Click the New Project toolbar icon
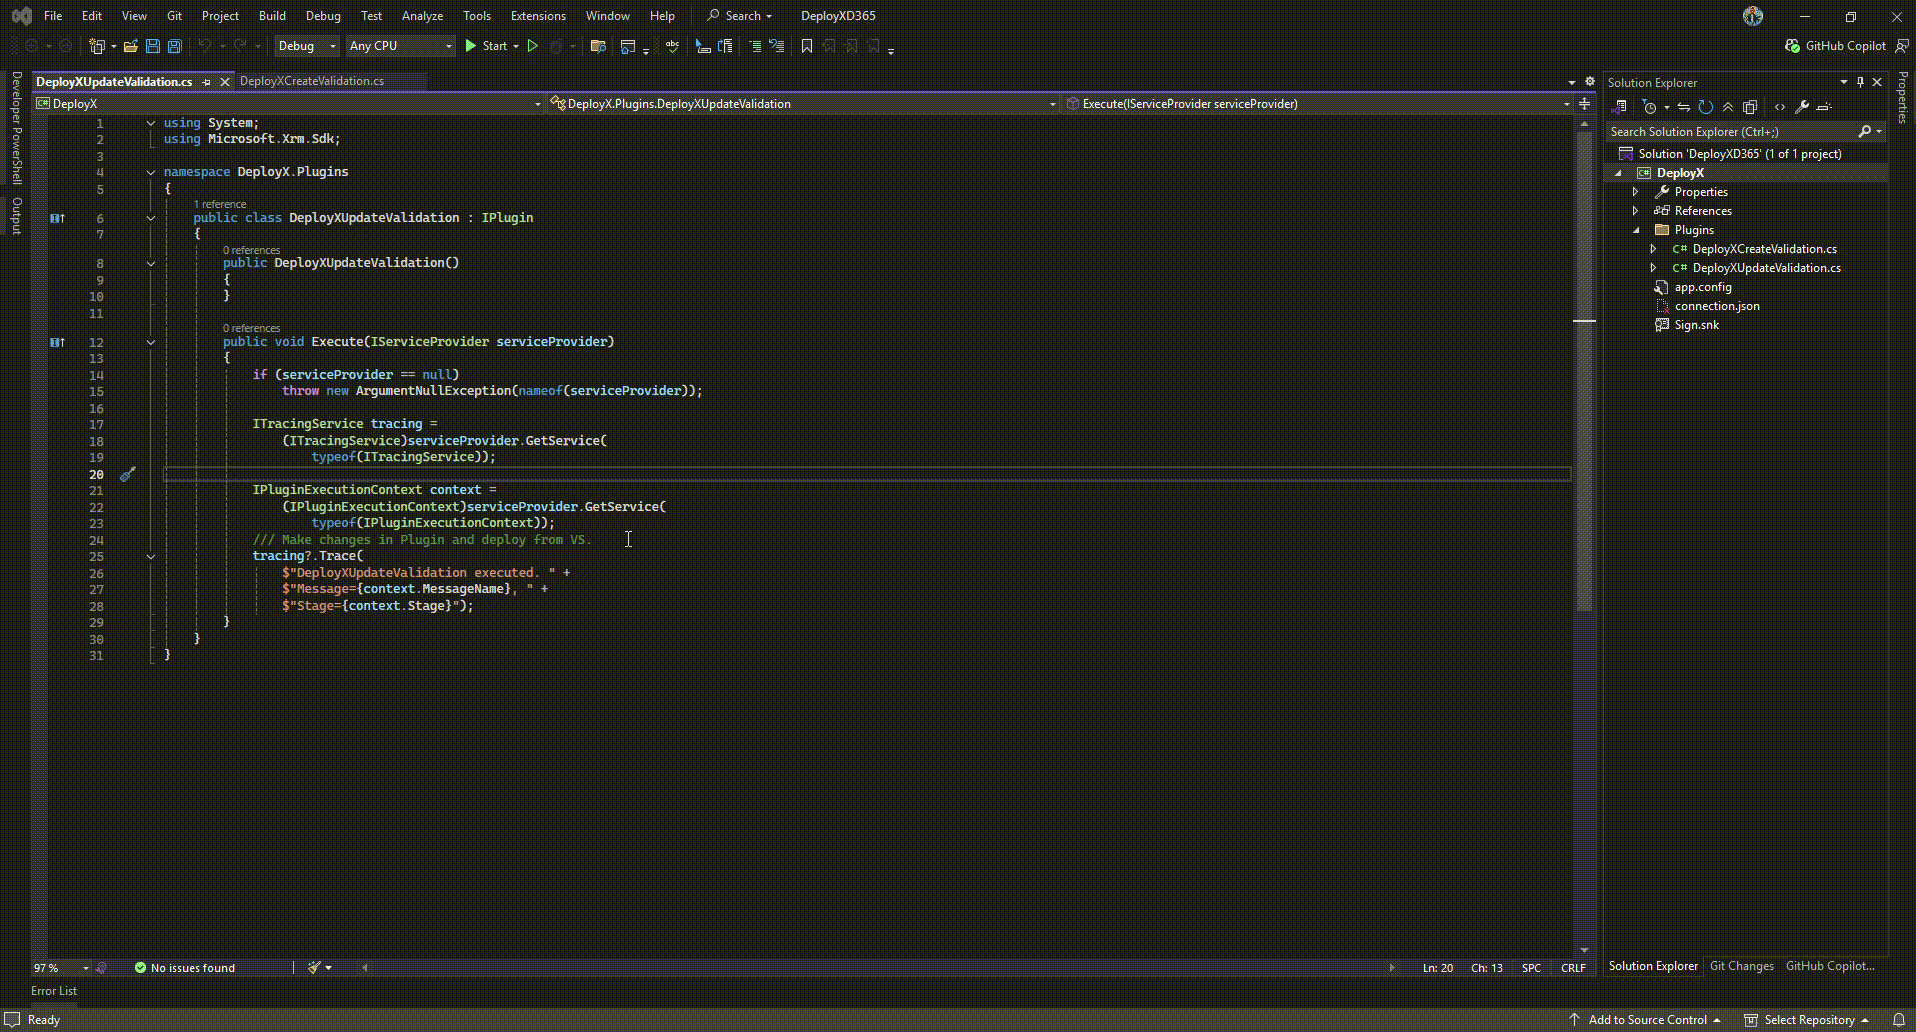The image size is (1916, 1032). pos(97,46)
